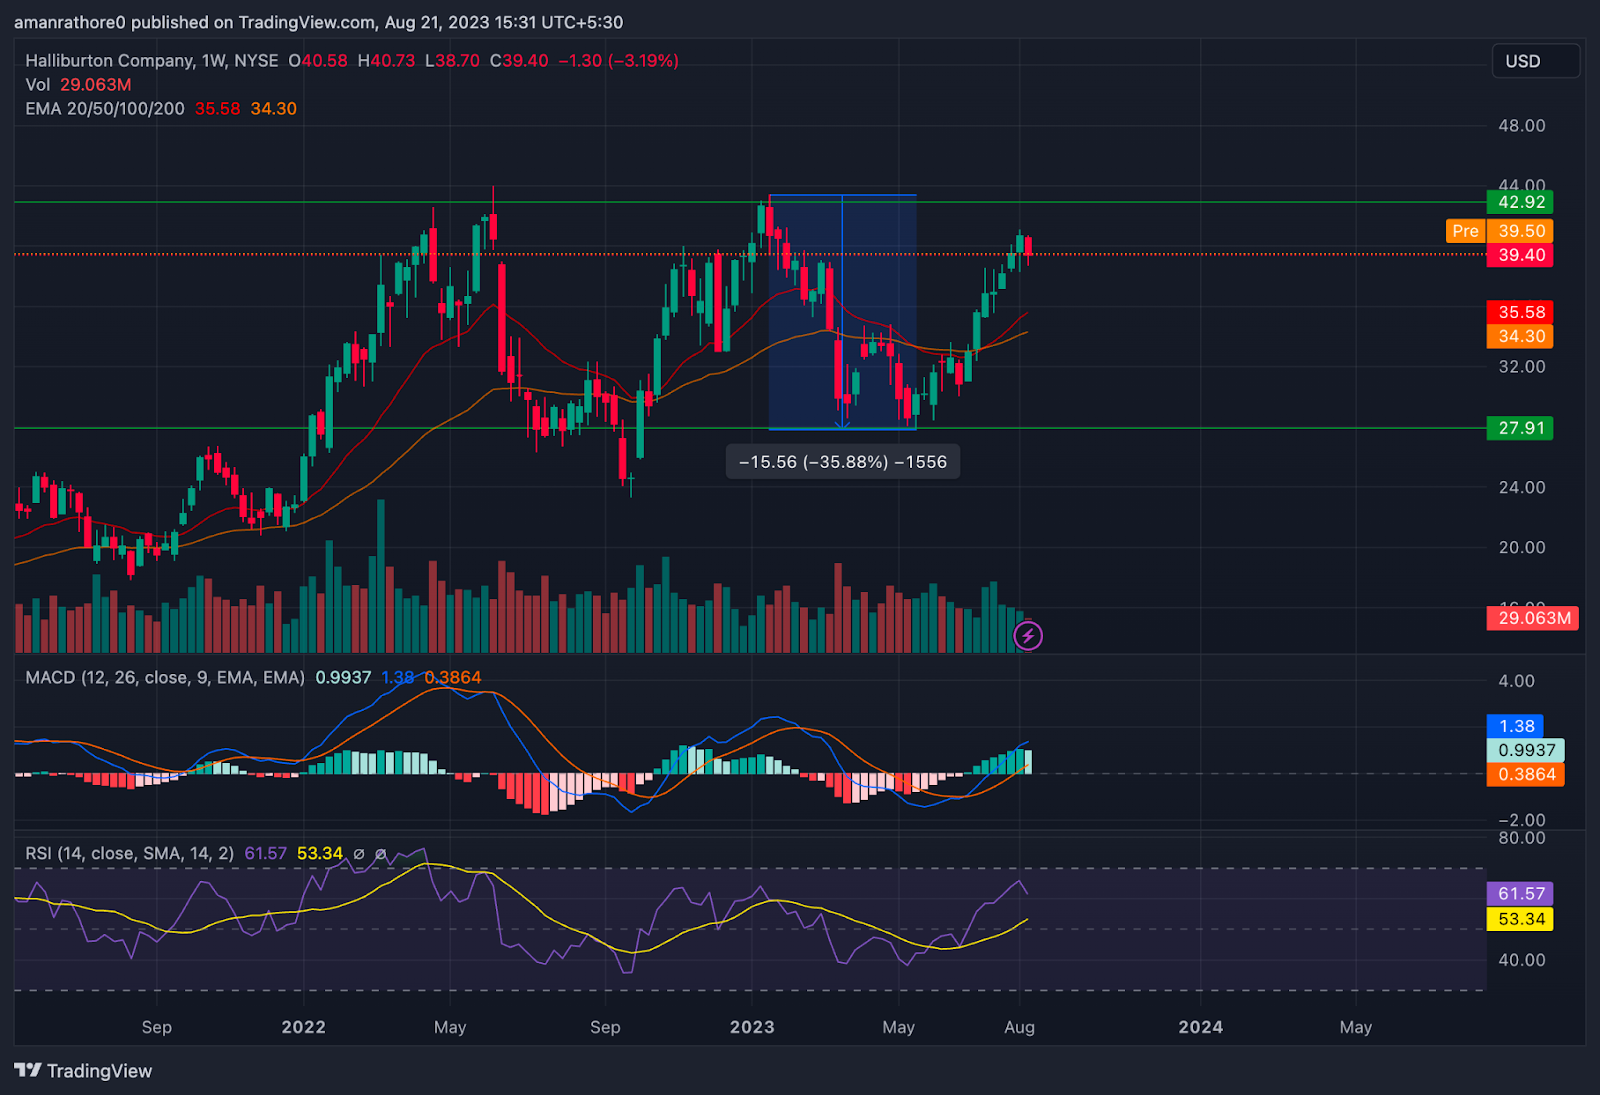
Task: Click the 61.57 RSI axis label
Action: click(1520, 893)
